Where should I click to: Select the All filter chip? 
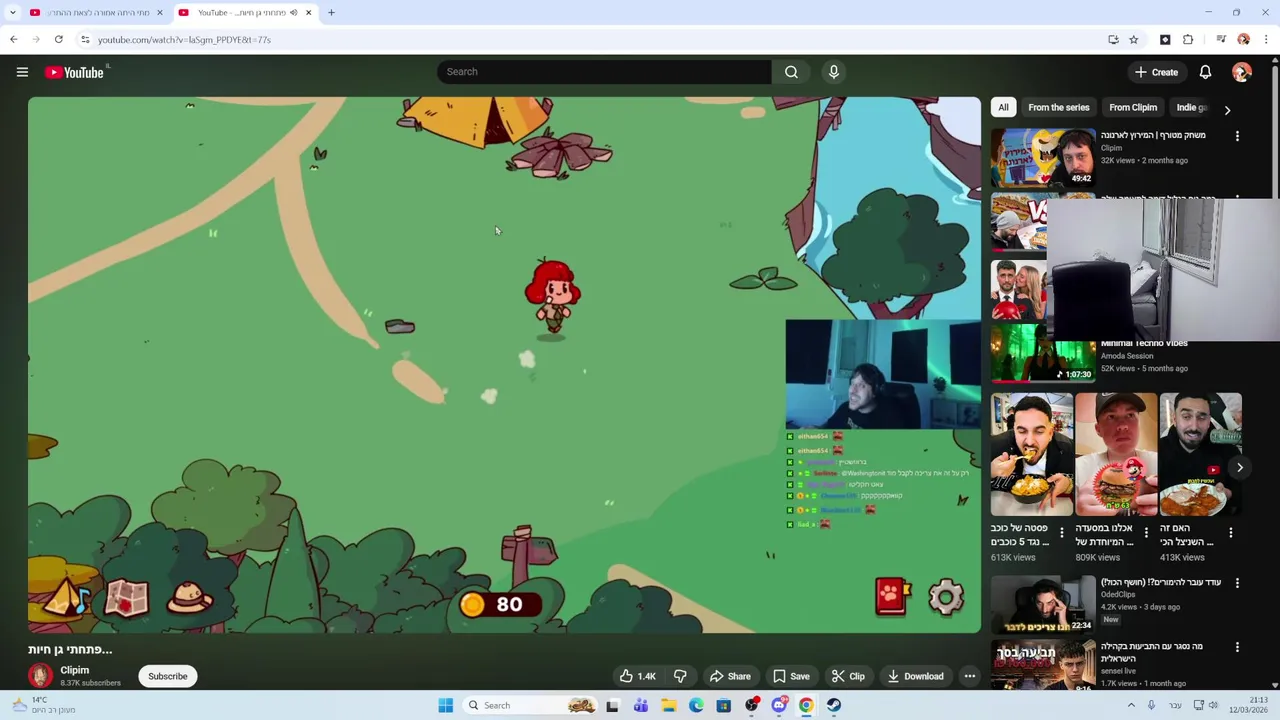click(1003, 108)
